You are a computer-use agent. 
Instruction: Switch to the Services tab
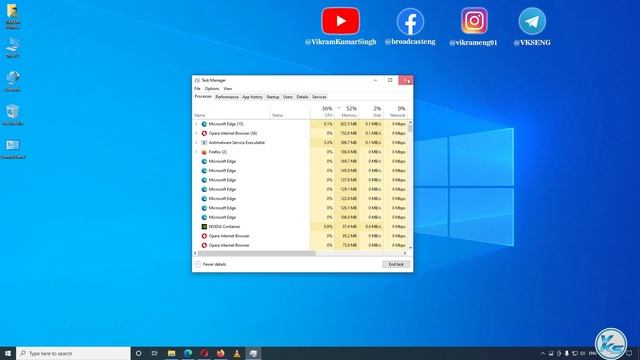tap(319, 97)
